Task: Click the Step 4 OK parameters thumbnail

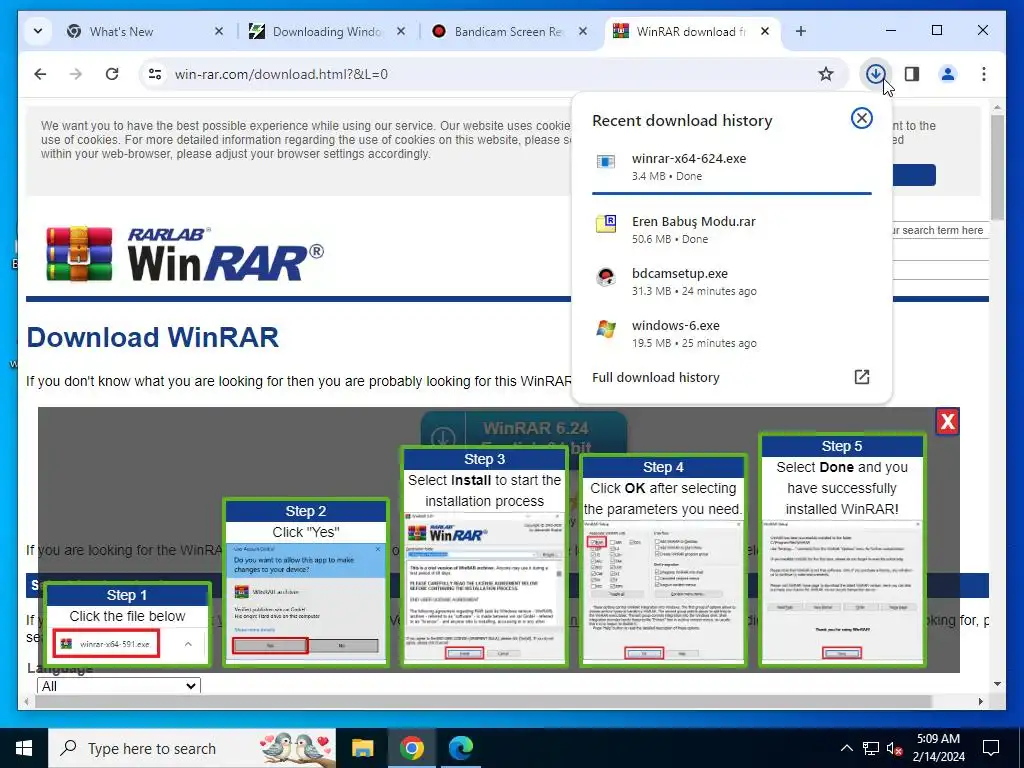Action: [x=663, y=560]
